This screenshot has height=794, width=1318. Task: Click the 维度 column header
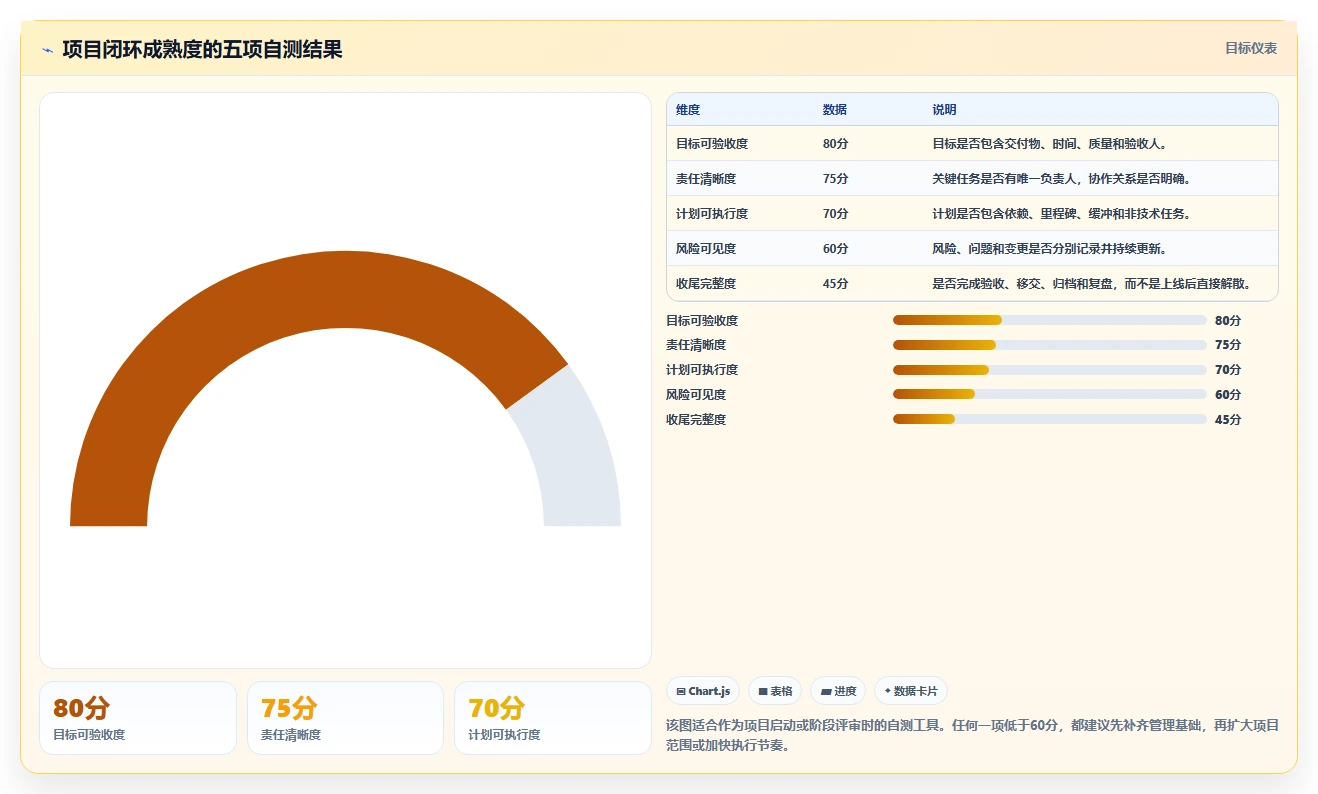tap(688, 110)
